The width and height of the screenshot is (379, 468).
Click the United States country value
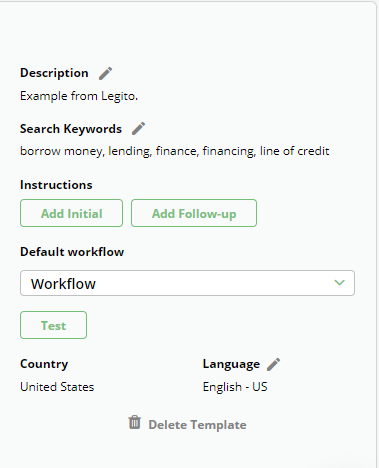(x=57, y=387)
